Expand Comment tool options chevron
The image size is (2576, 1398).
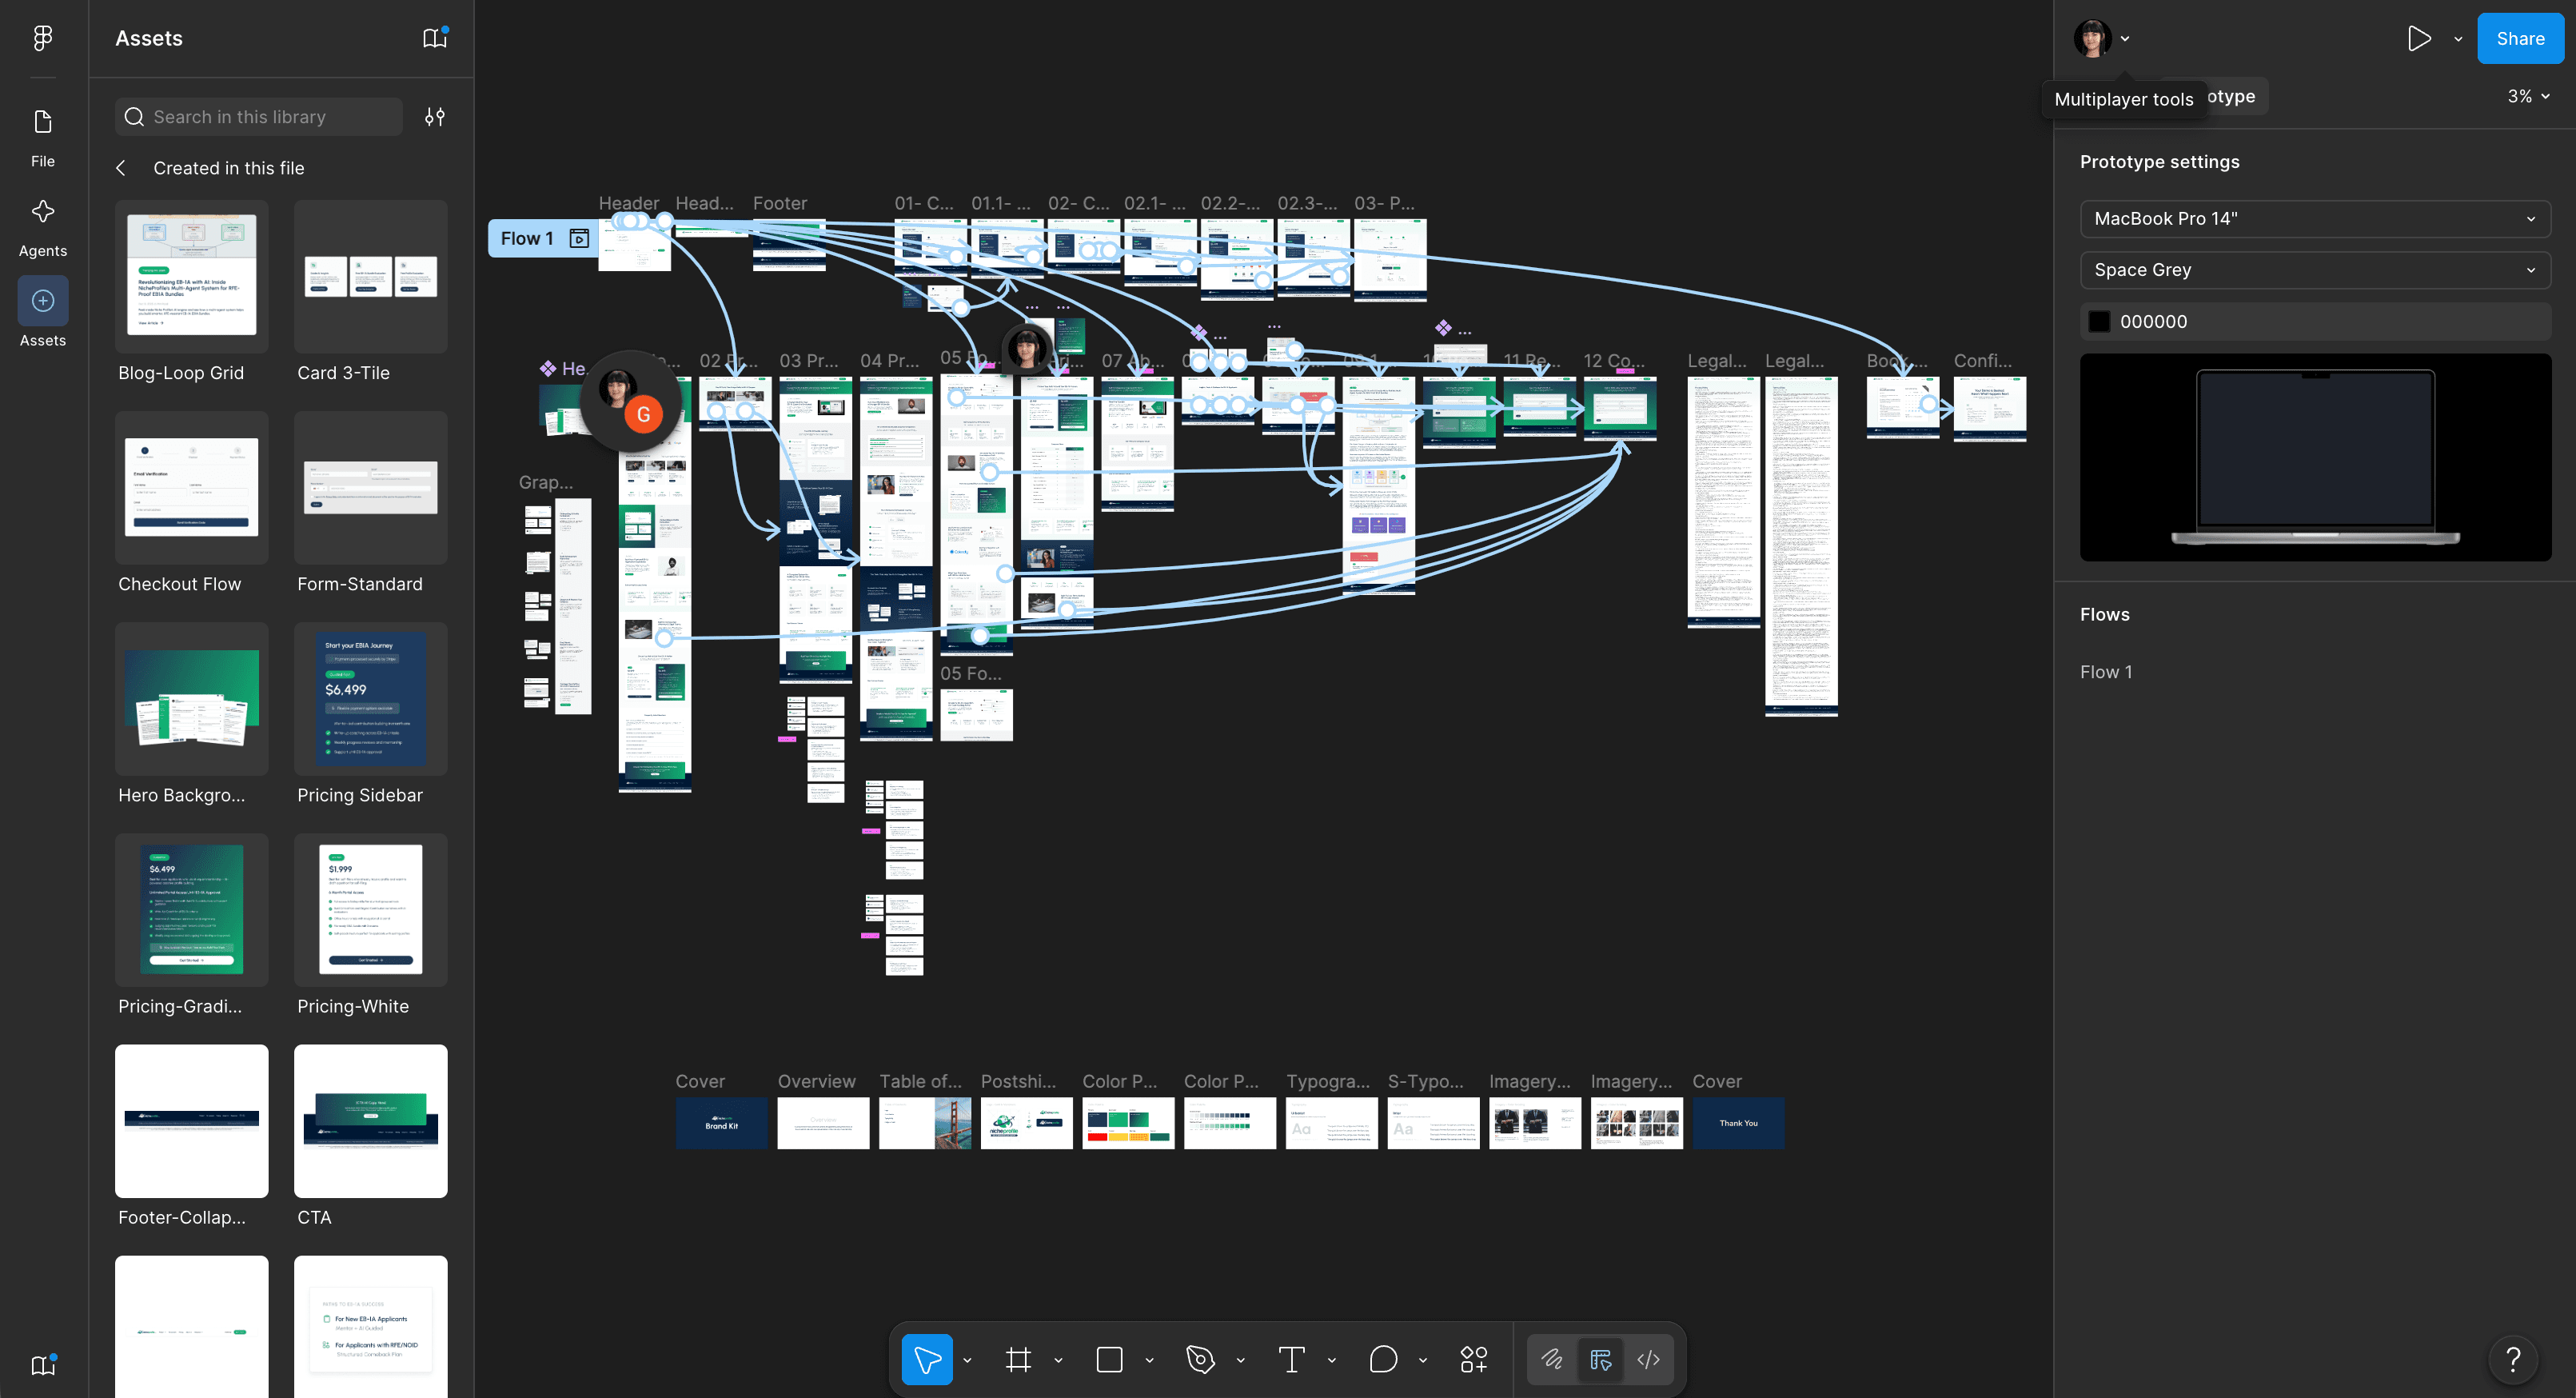1422,1360
